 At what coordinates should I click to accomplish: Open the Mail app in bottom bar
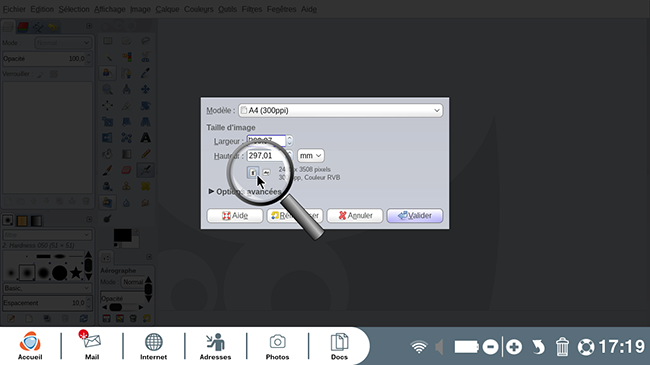coord(92,346)
